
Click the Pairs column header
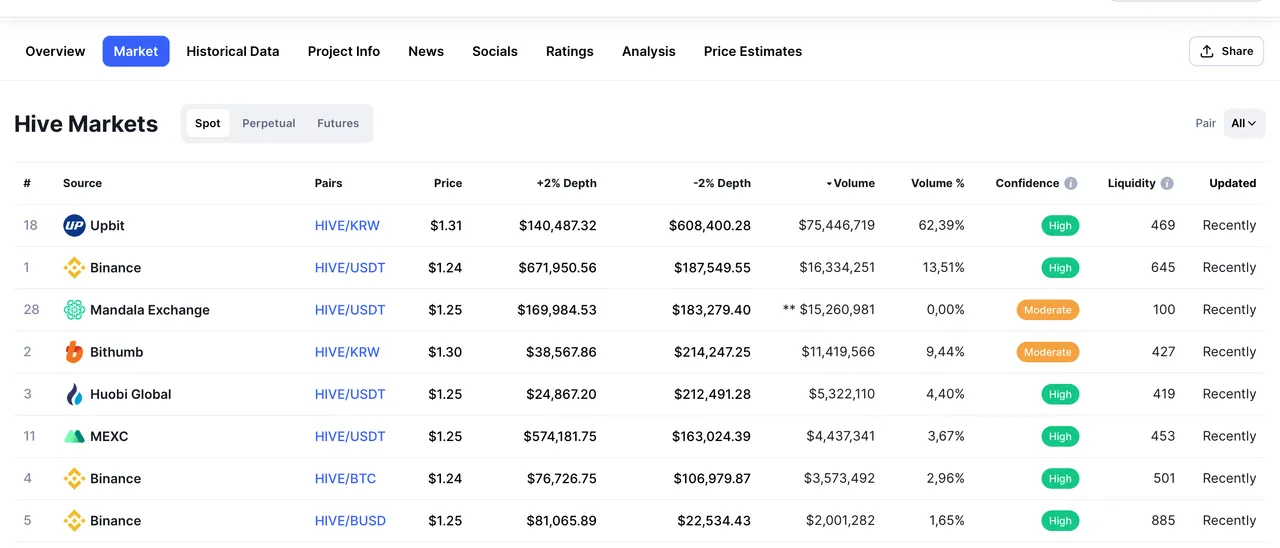point(328,184)
